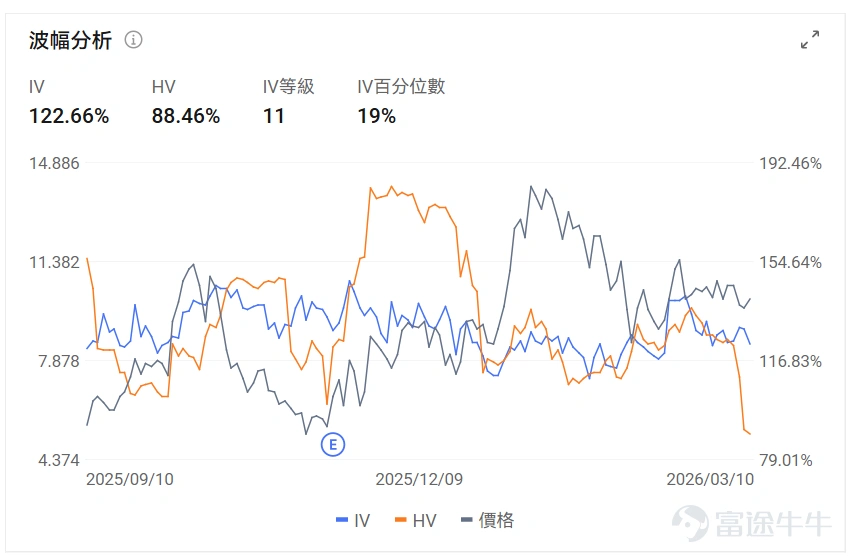Click the 富途牛牛 watermark logo
Screen dimensions: 852x560
pos(751,523)
